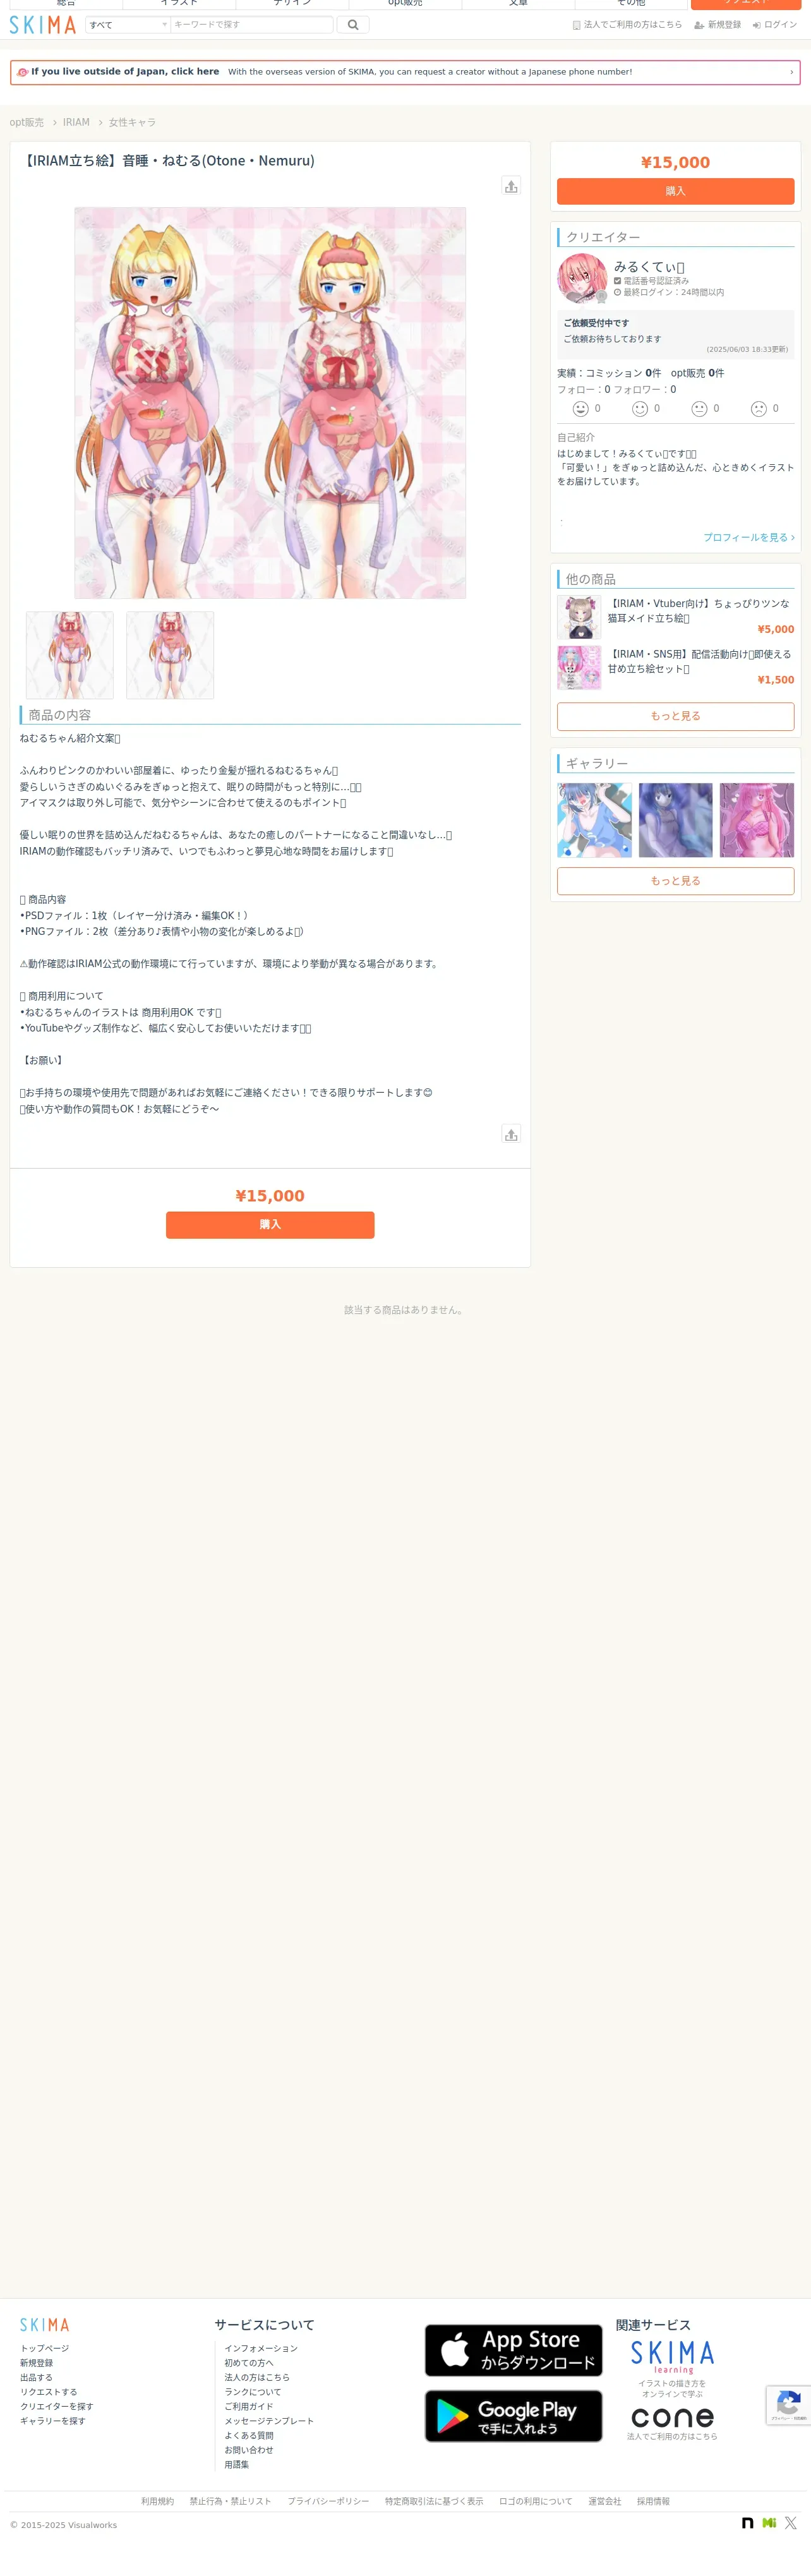Expand the overseas SKIMA banner chevron

[x=791, y=72]
